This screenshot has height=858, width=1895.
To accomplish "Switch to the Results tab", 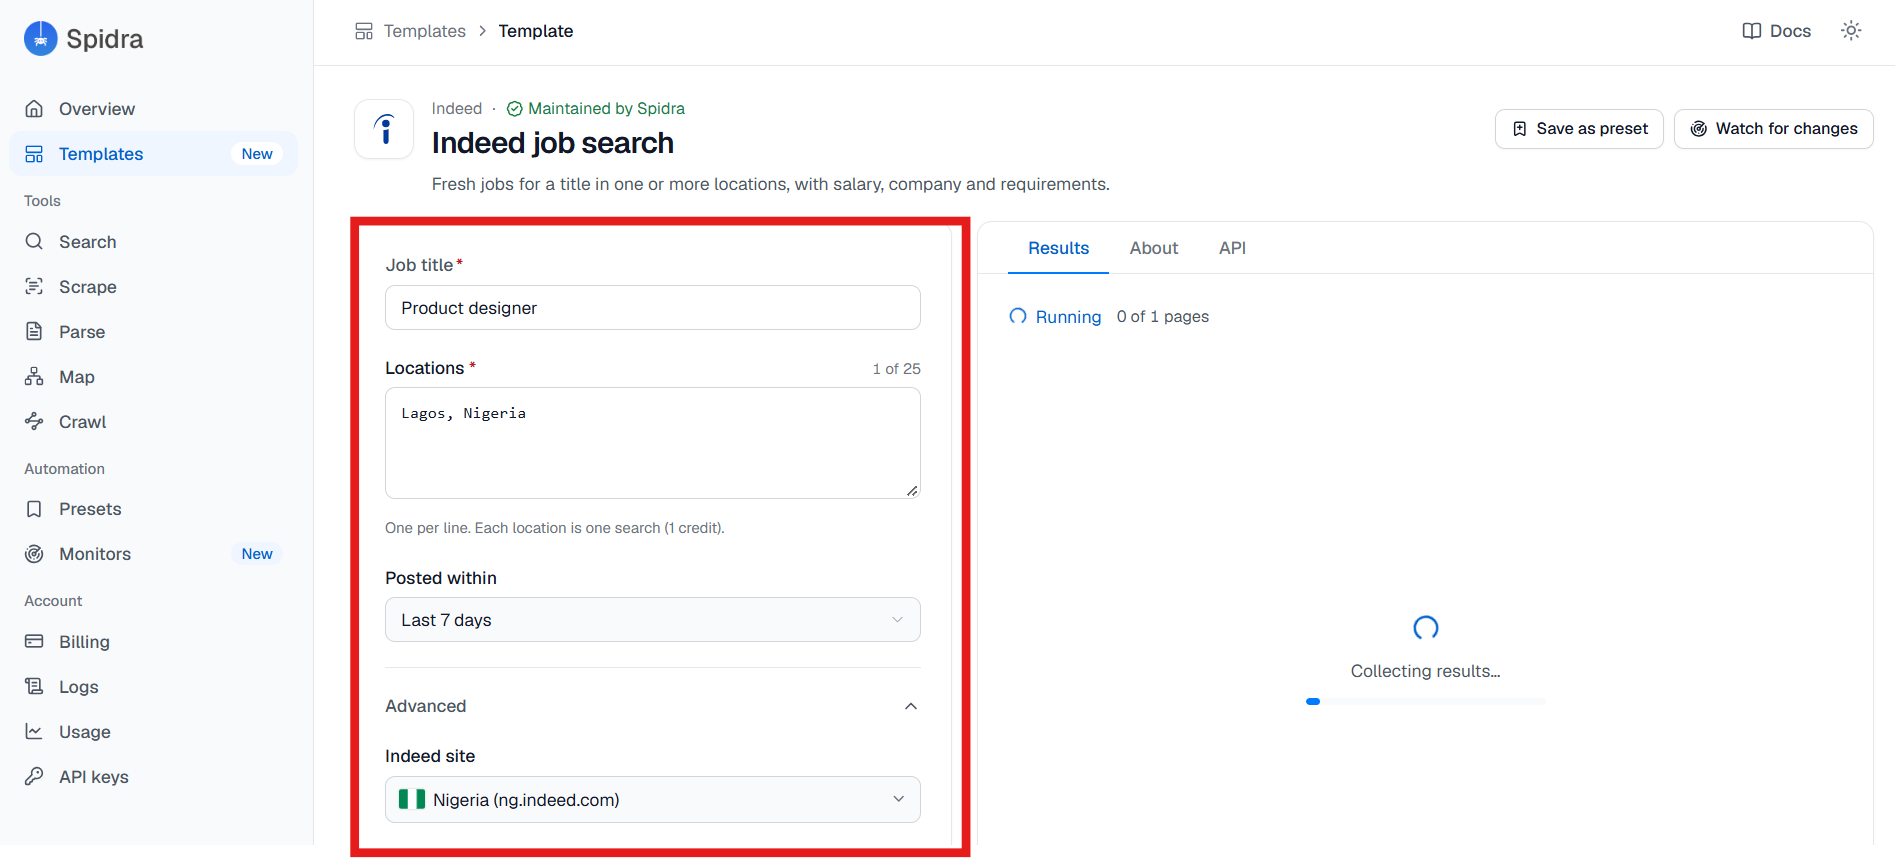I will click(1058, 248).
